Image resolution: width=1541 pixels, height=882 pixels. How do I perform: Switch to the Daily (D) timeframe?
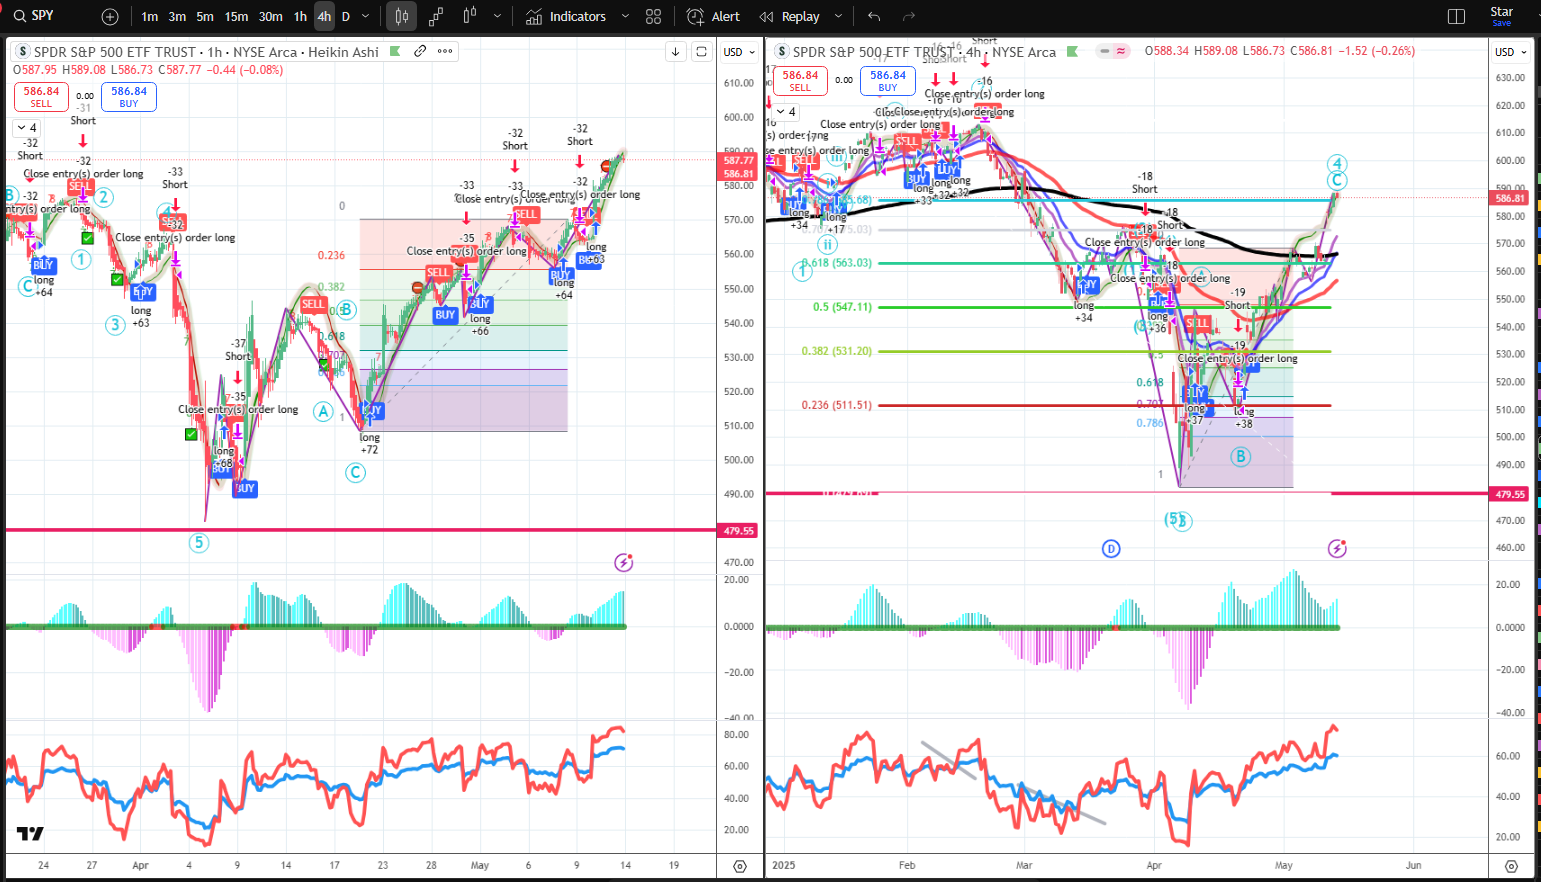[x=346, y=17]
